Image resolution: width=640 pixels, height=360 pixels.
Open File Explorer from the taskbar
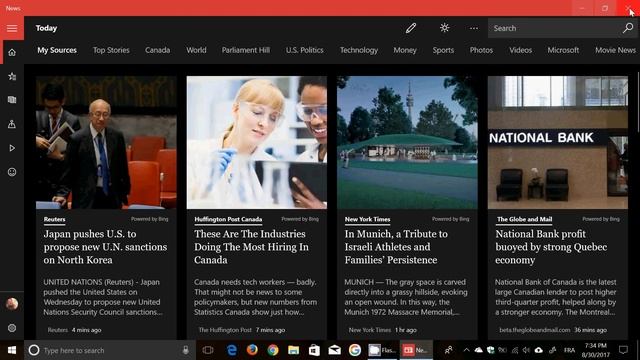293,350
